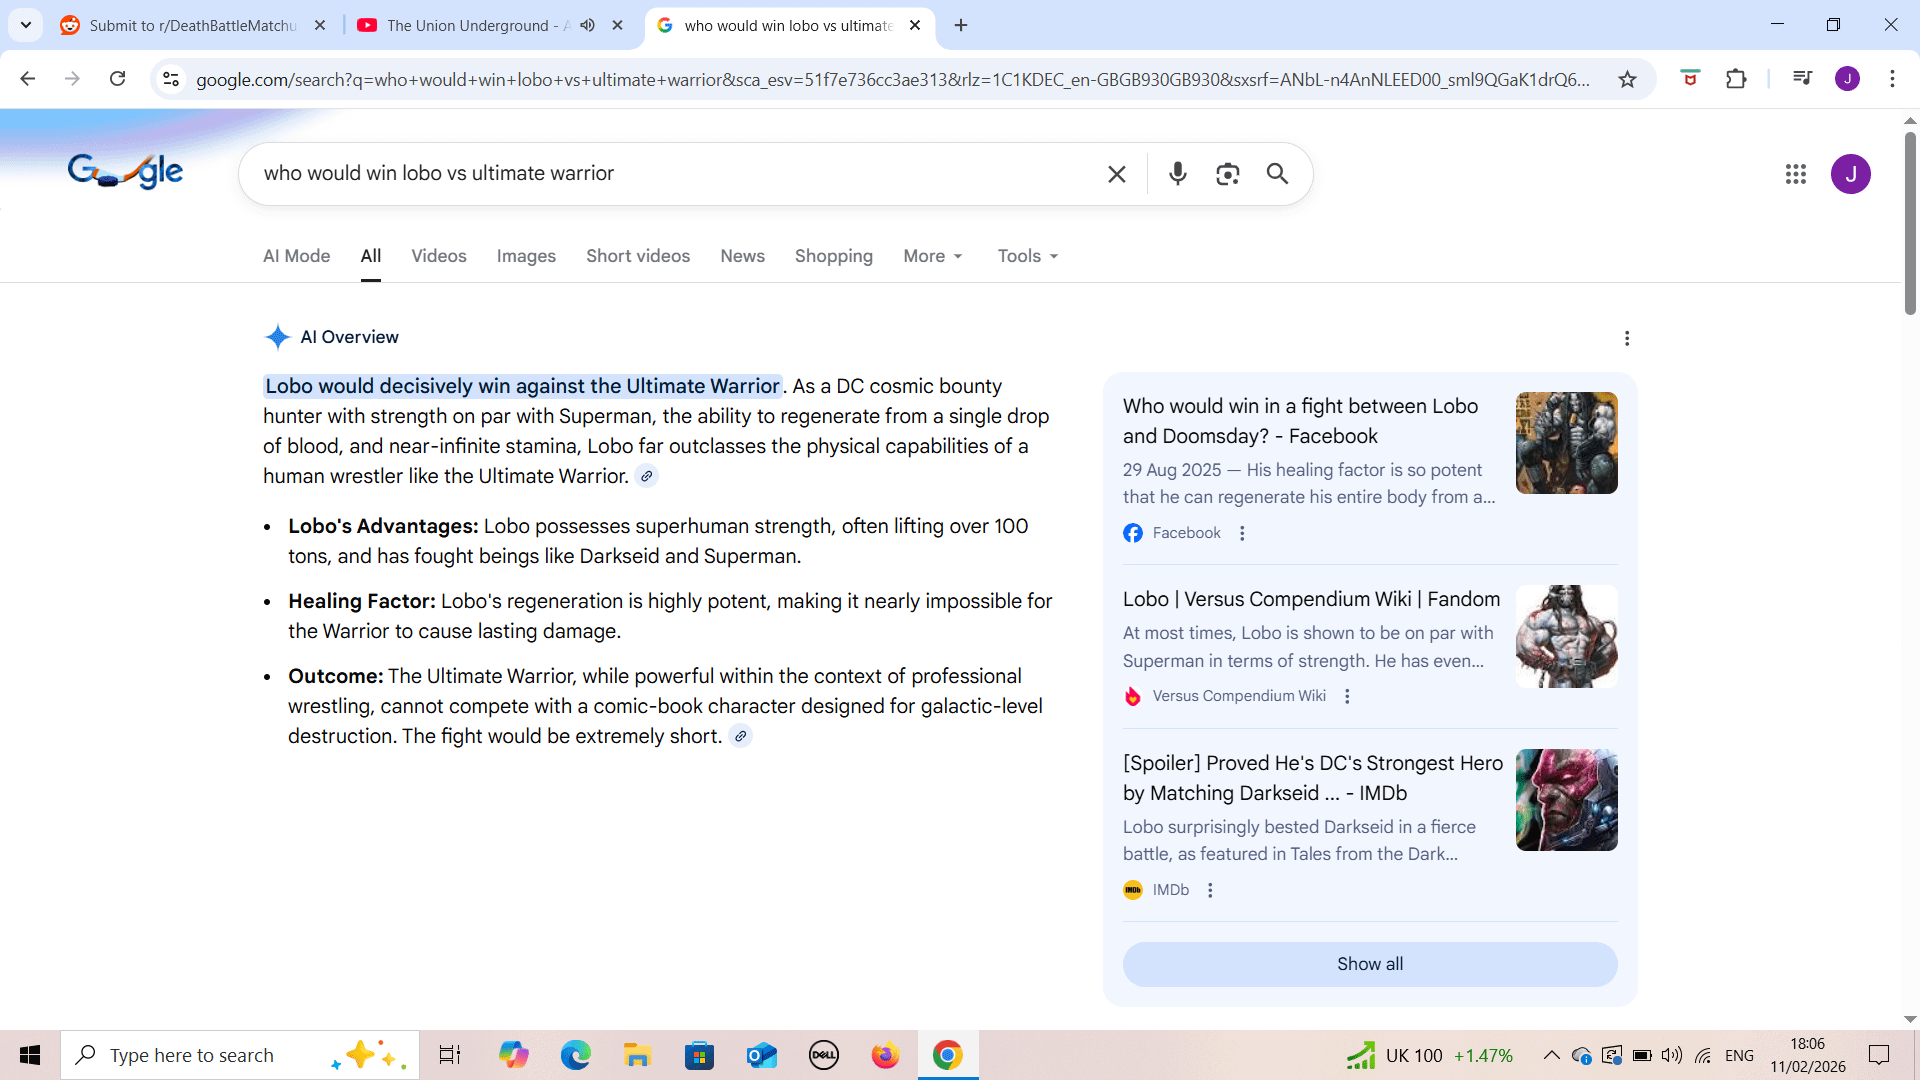Viewport: 1920px width, 1080px height.
Task: Open Lobo and Doomsday result thumbnail
Action: (1567, 443)
